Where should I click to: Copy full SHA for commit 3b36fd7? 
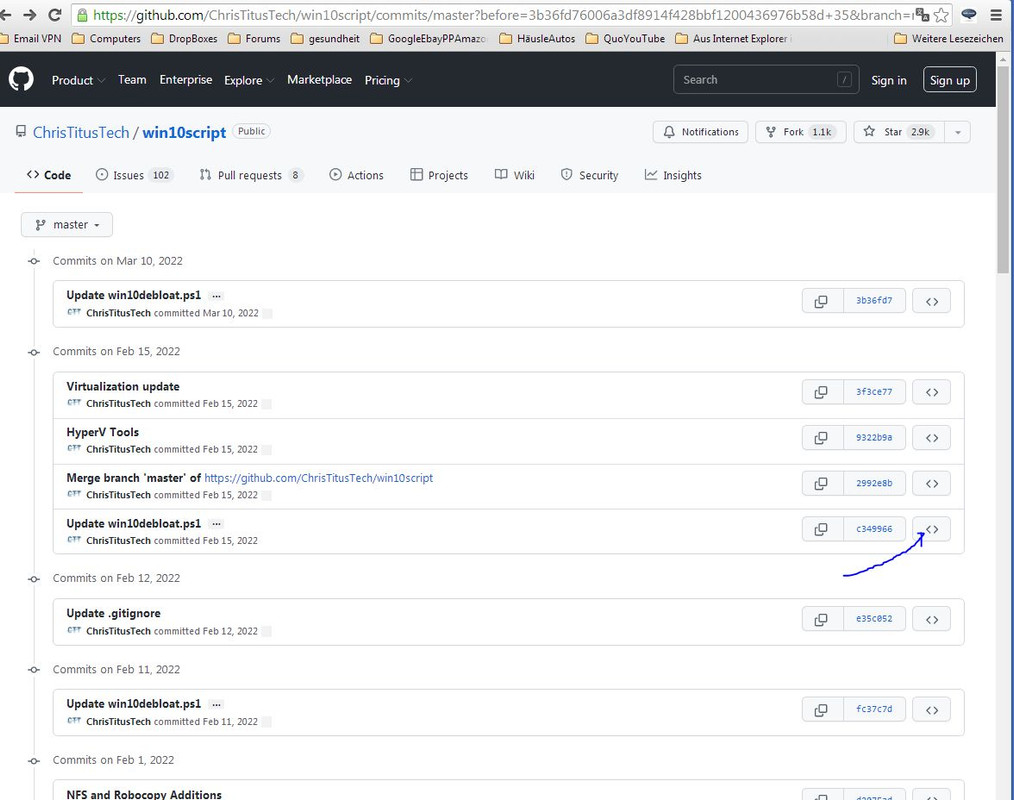click(x=822, y=301)
